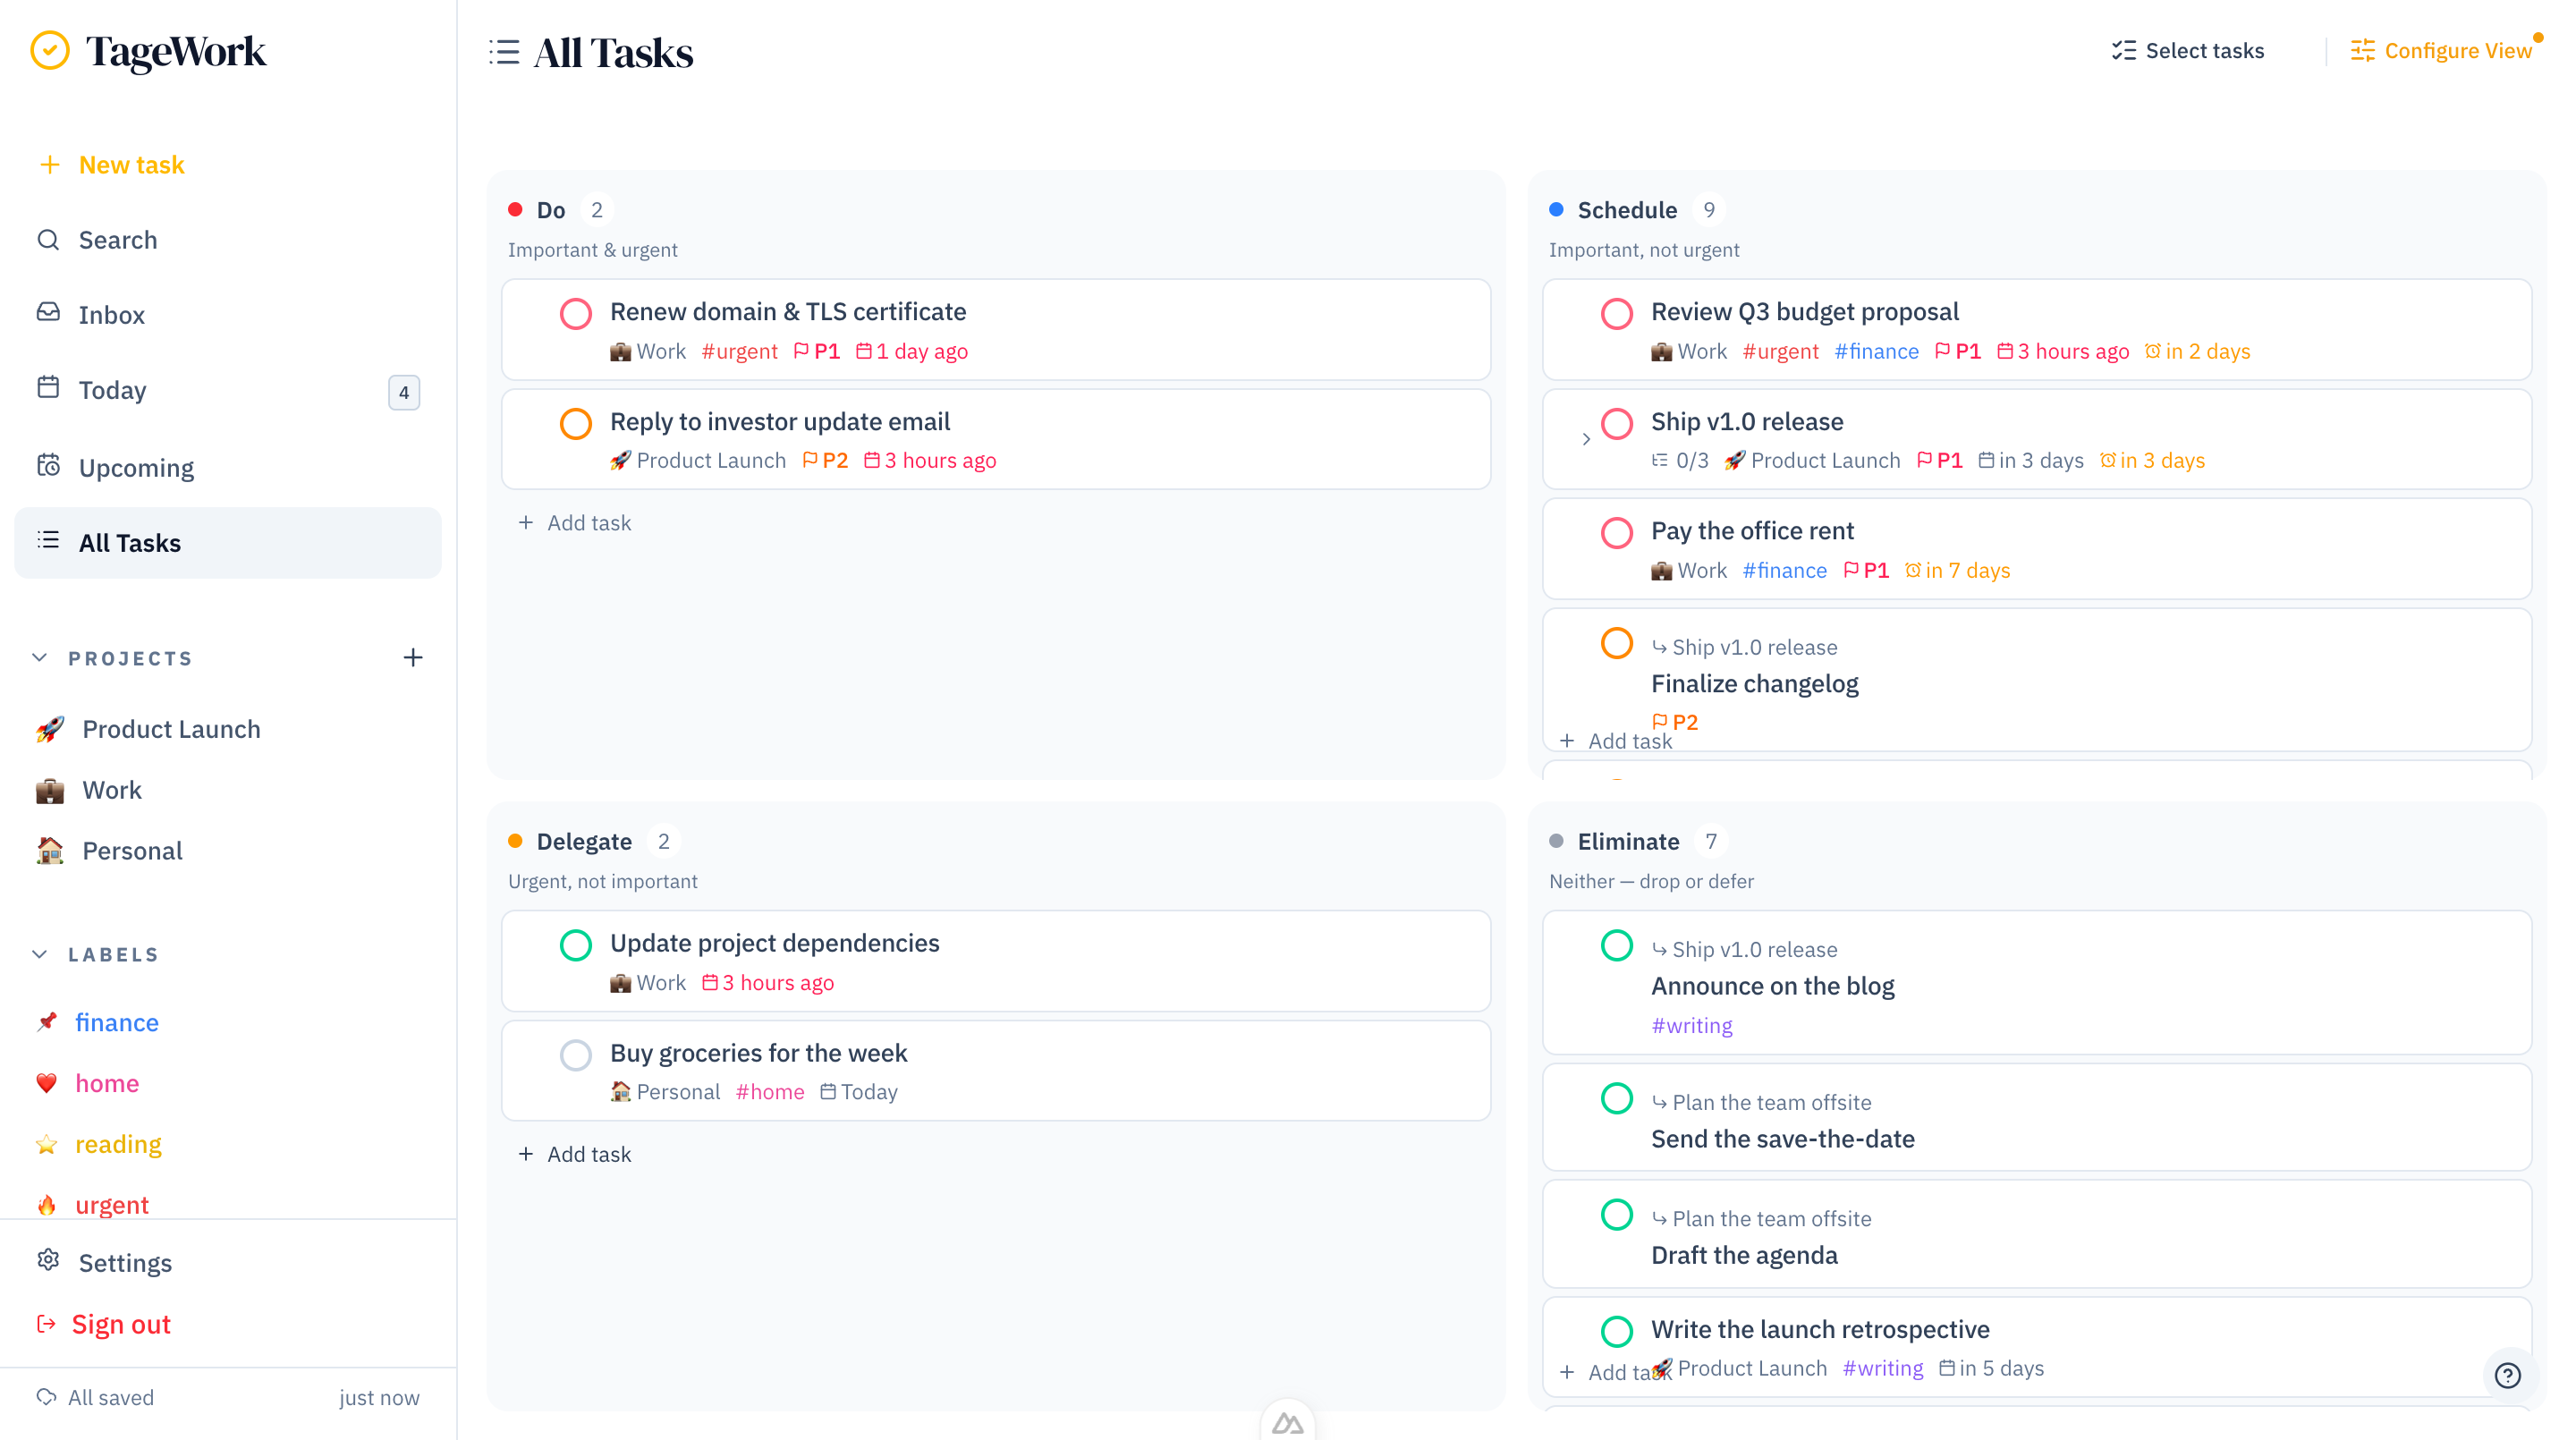
Task: Open the Upcoming view
Action: coord(228,468)
